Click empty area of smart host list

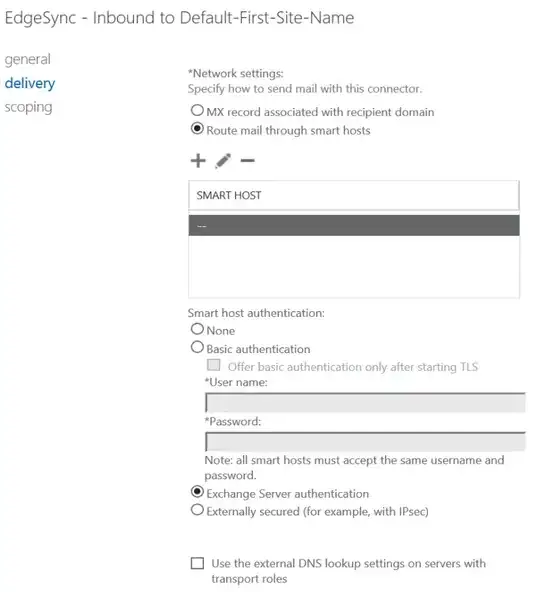pos(354,266)
